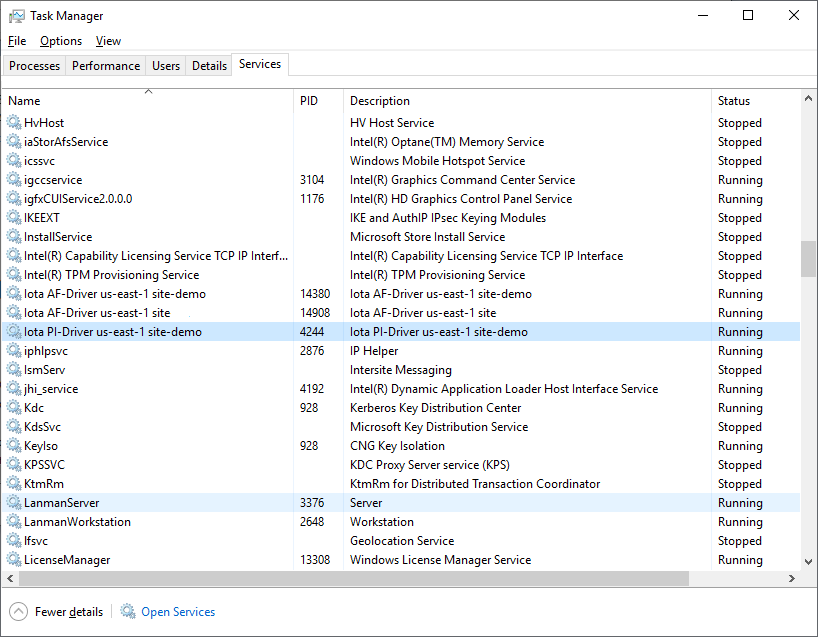Click the jhi_service gear icon

[14, 389]
